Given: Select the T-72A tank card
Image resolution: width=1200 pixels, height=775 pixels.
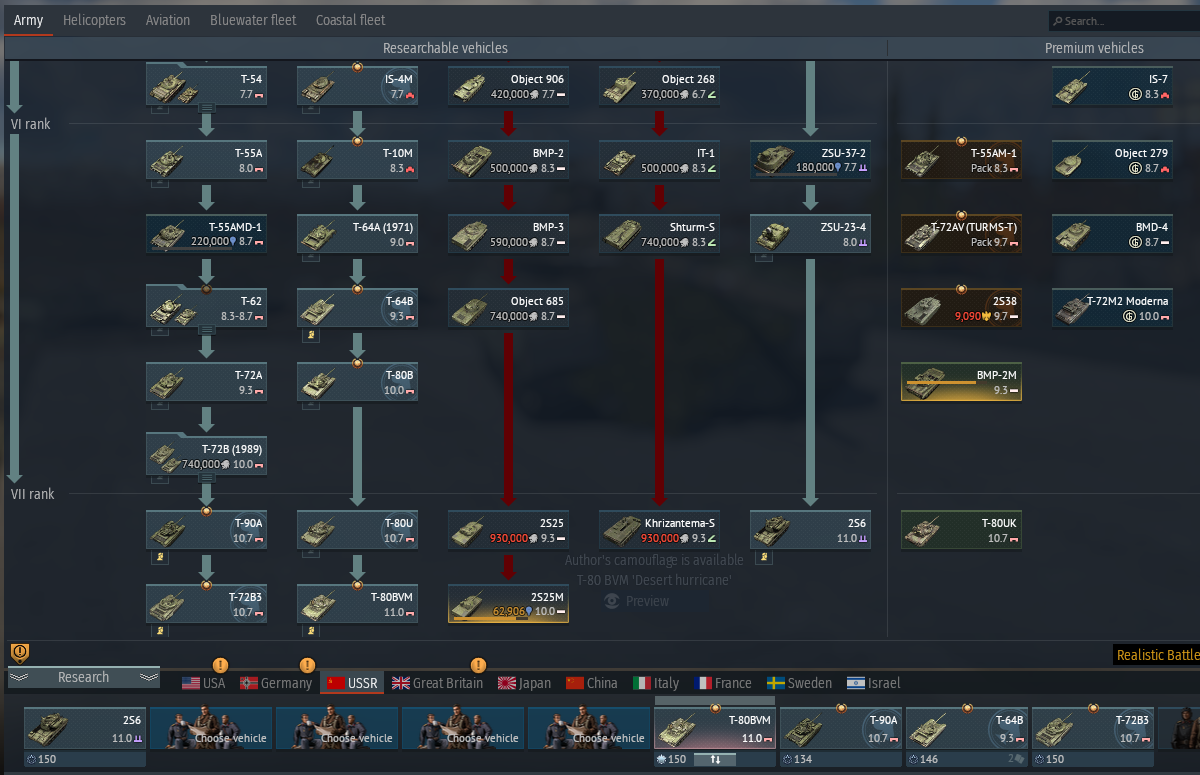Looking at the screenshot, I should 207,382.
